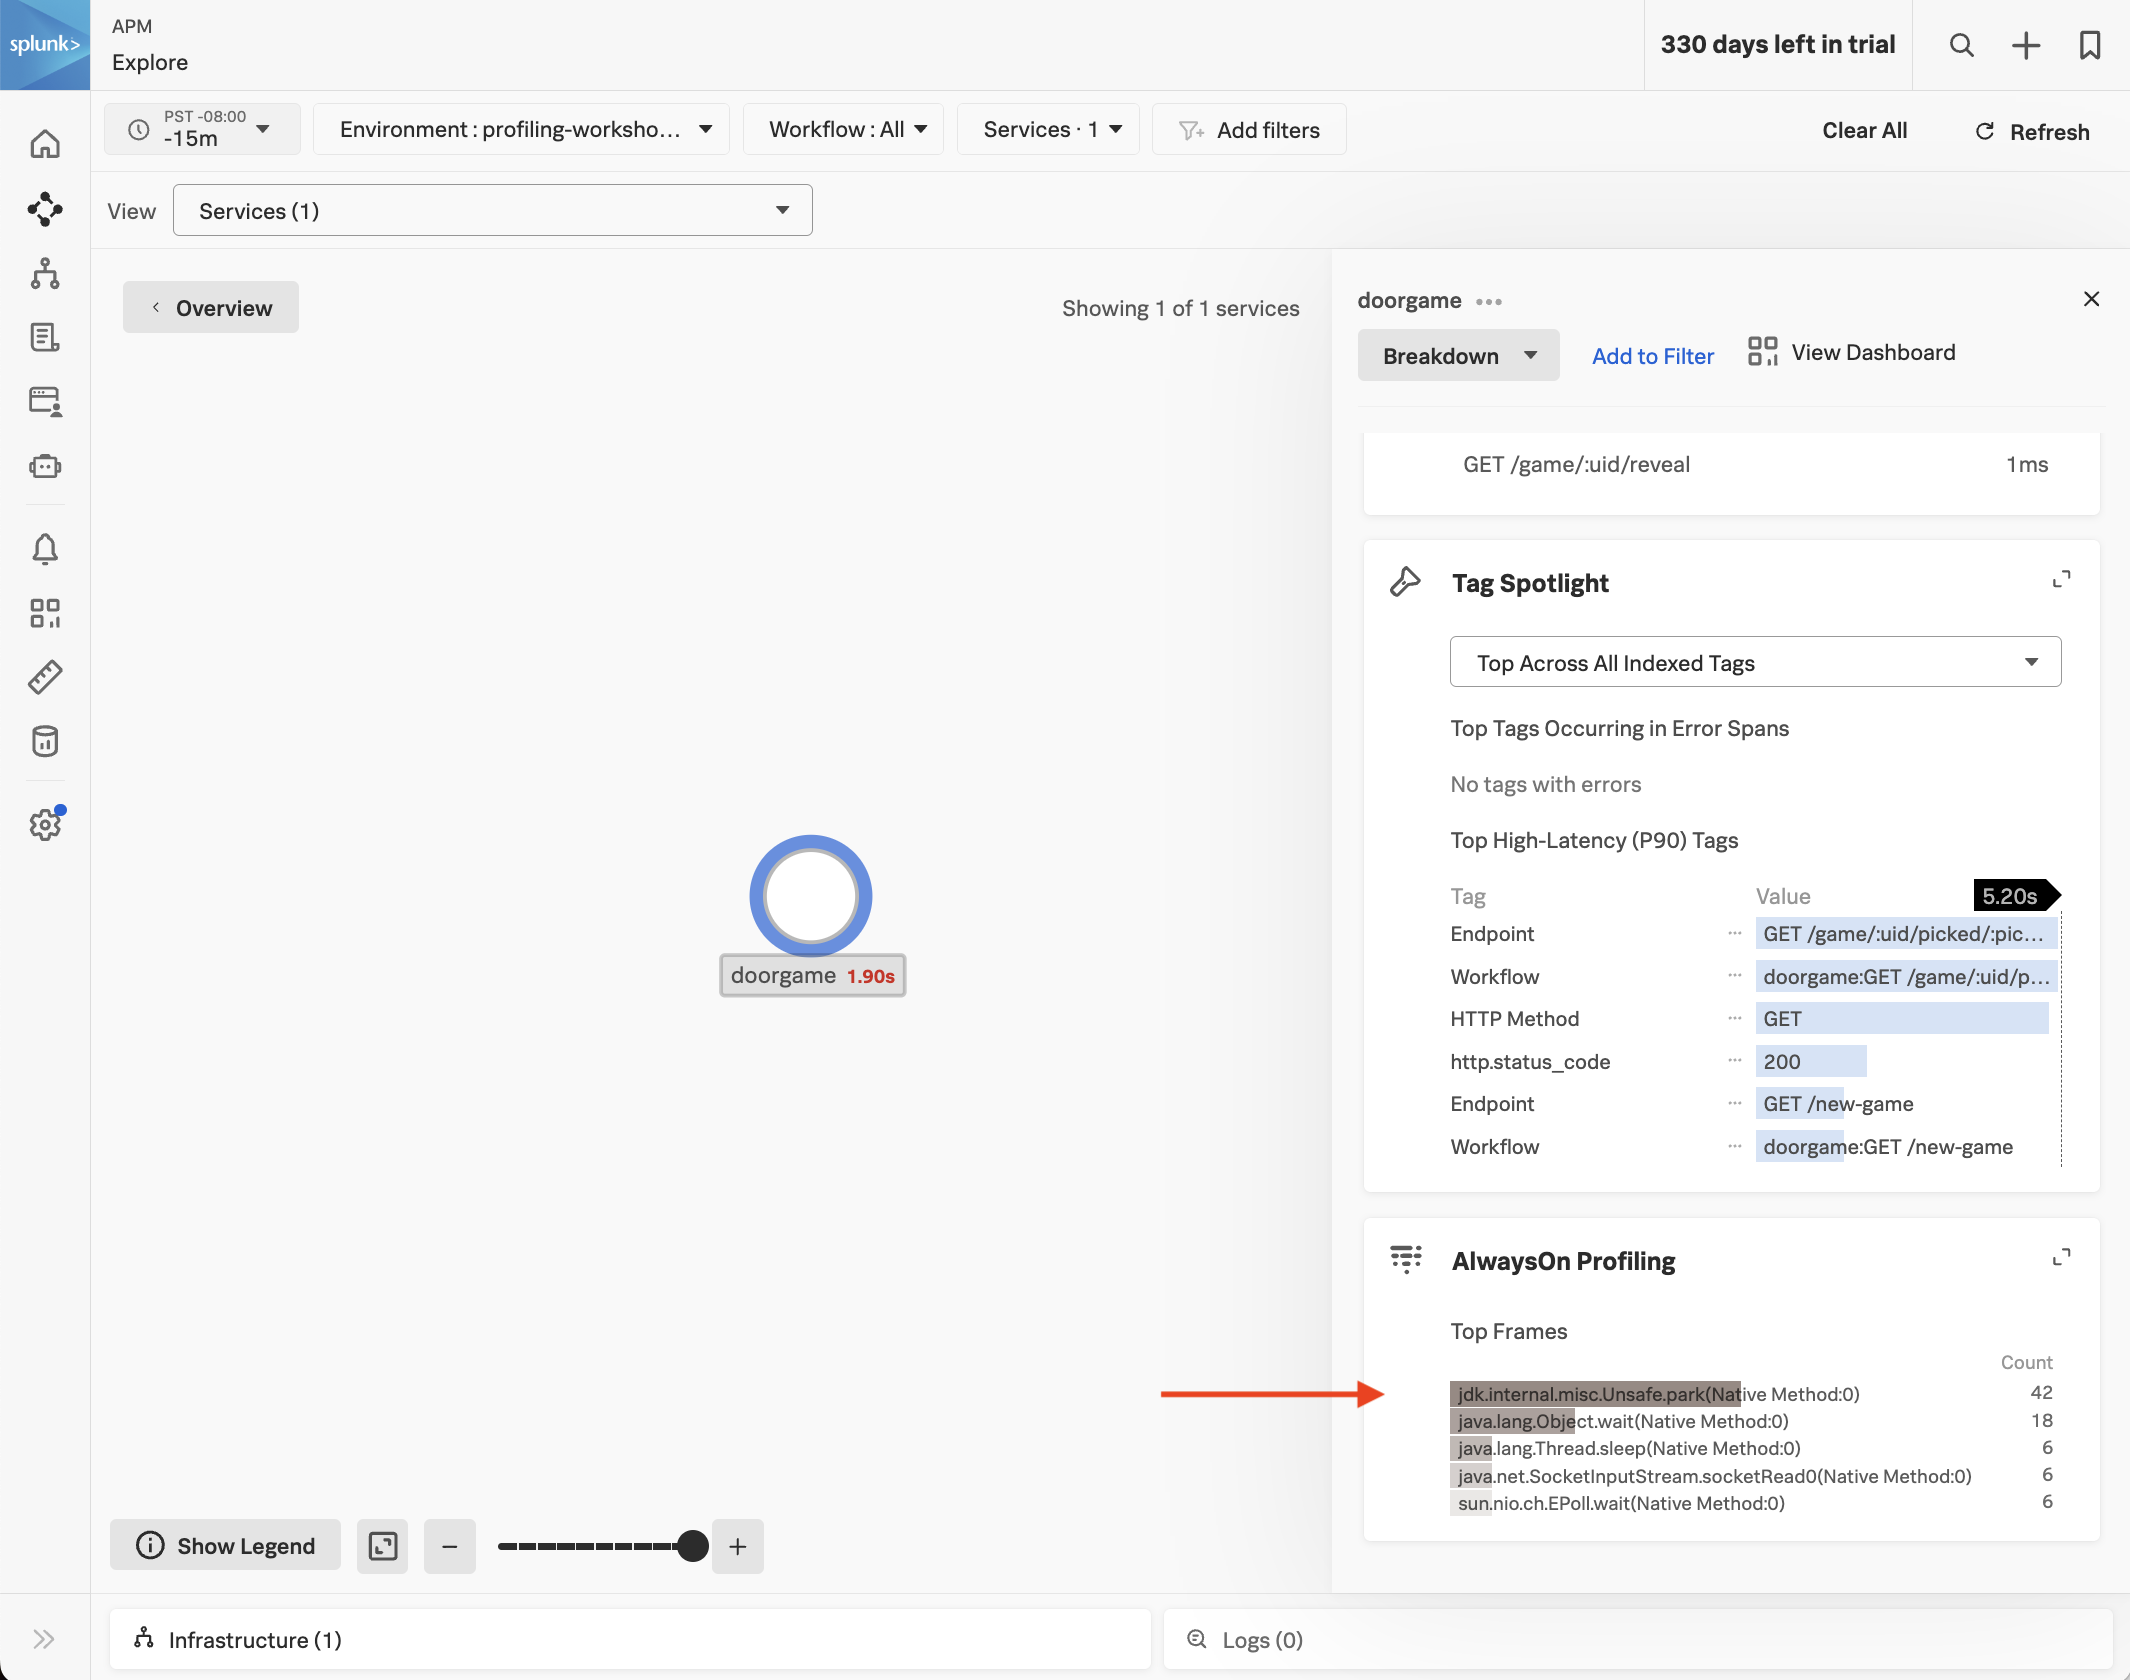This screenshot has height=1680, width=2130.
Task: Click the search magnifier in header
Action: 1961,45
